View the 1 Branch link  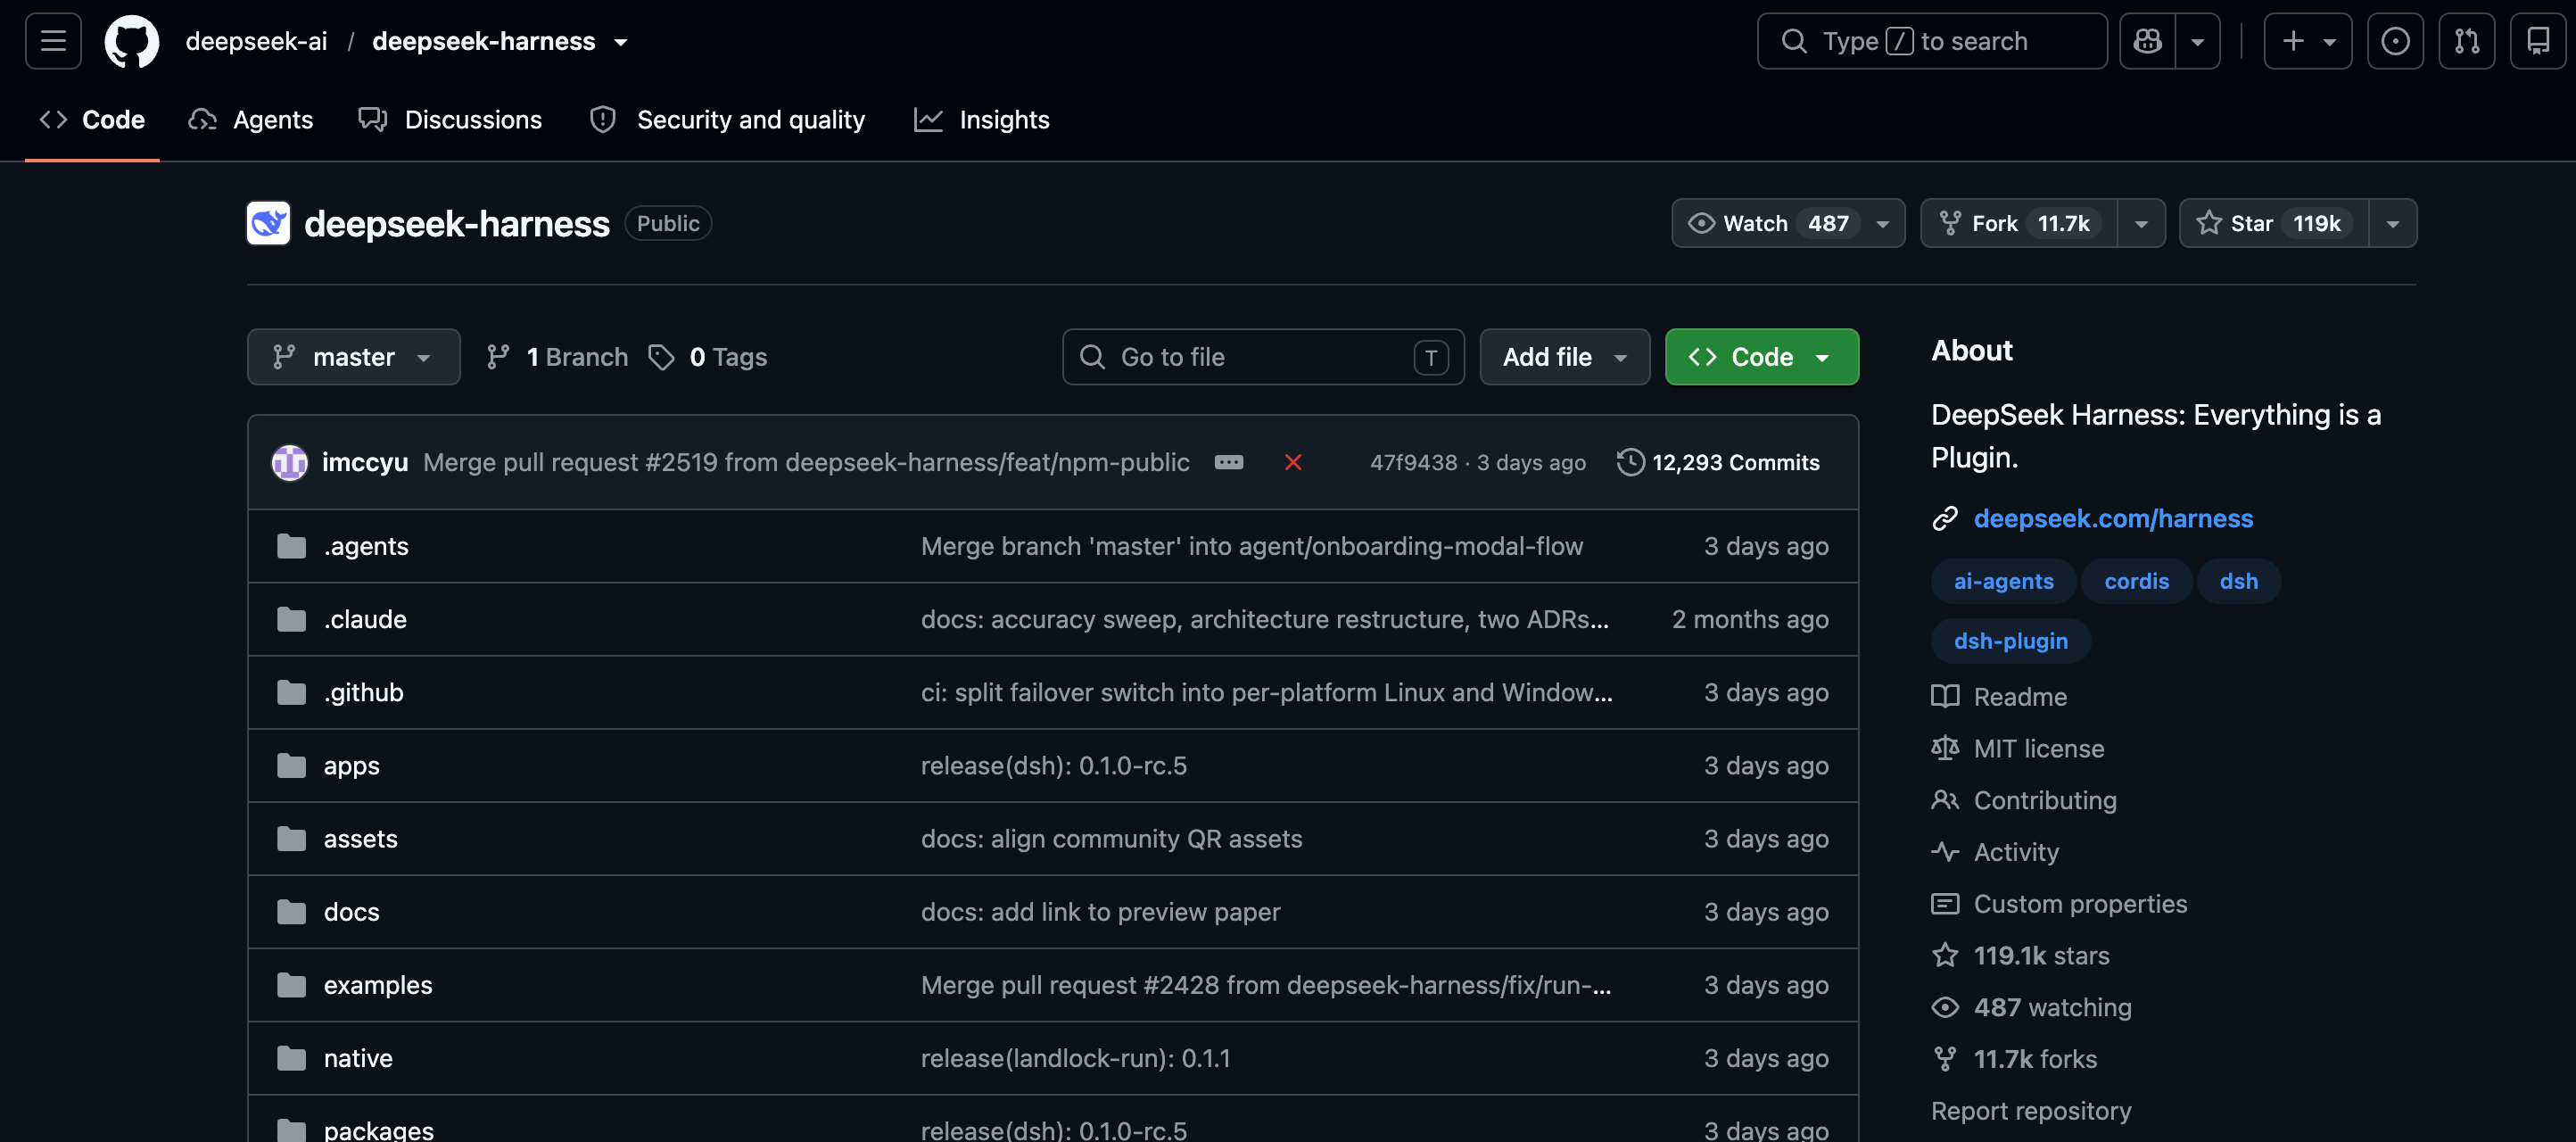click(x=557, y=357)
